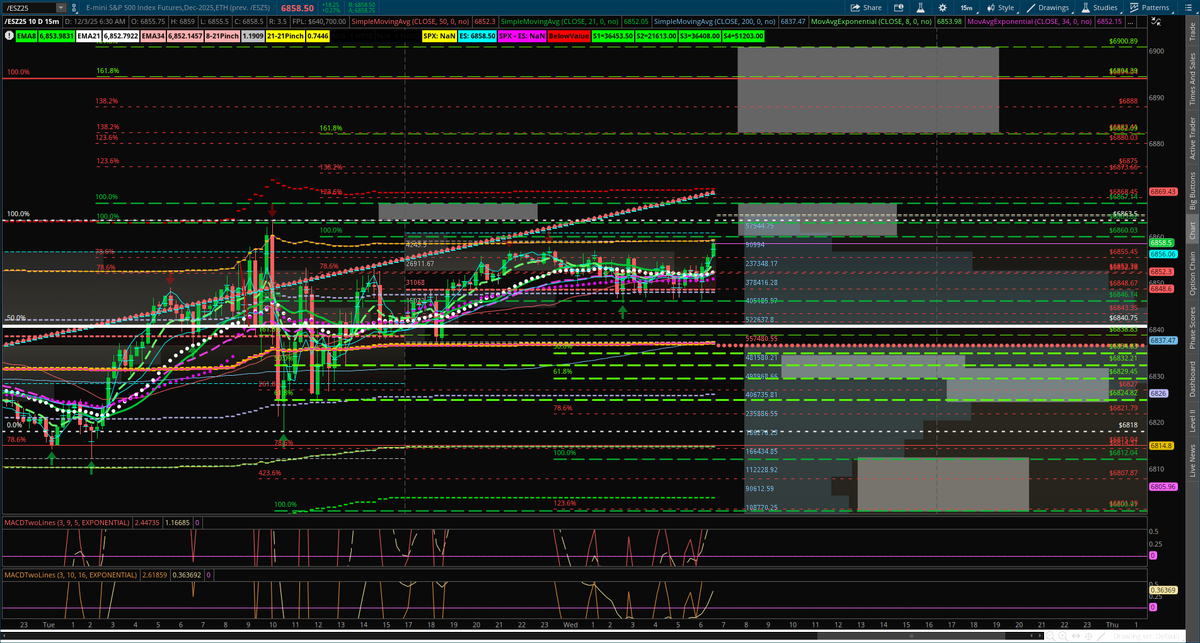Open the Dashboard side tab
1200x643 pixels.
(x=1191, y=377)
